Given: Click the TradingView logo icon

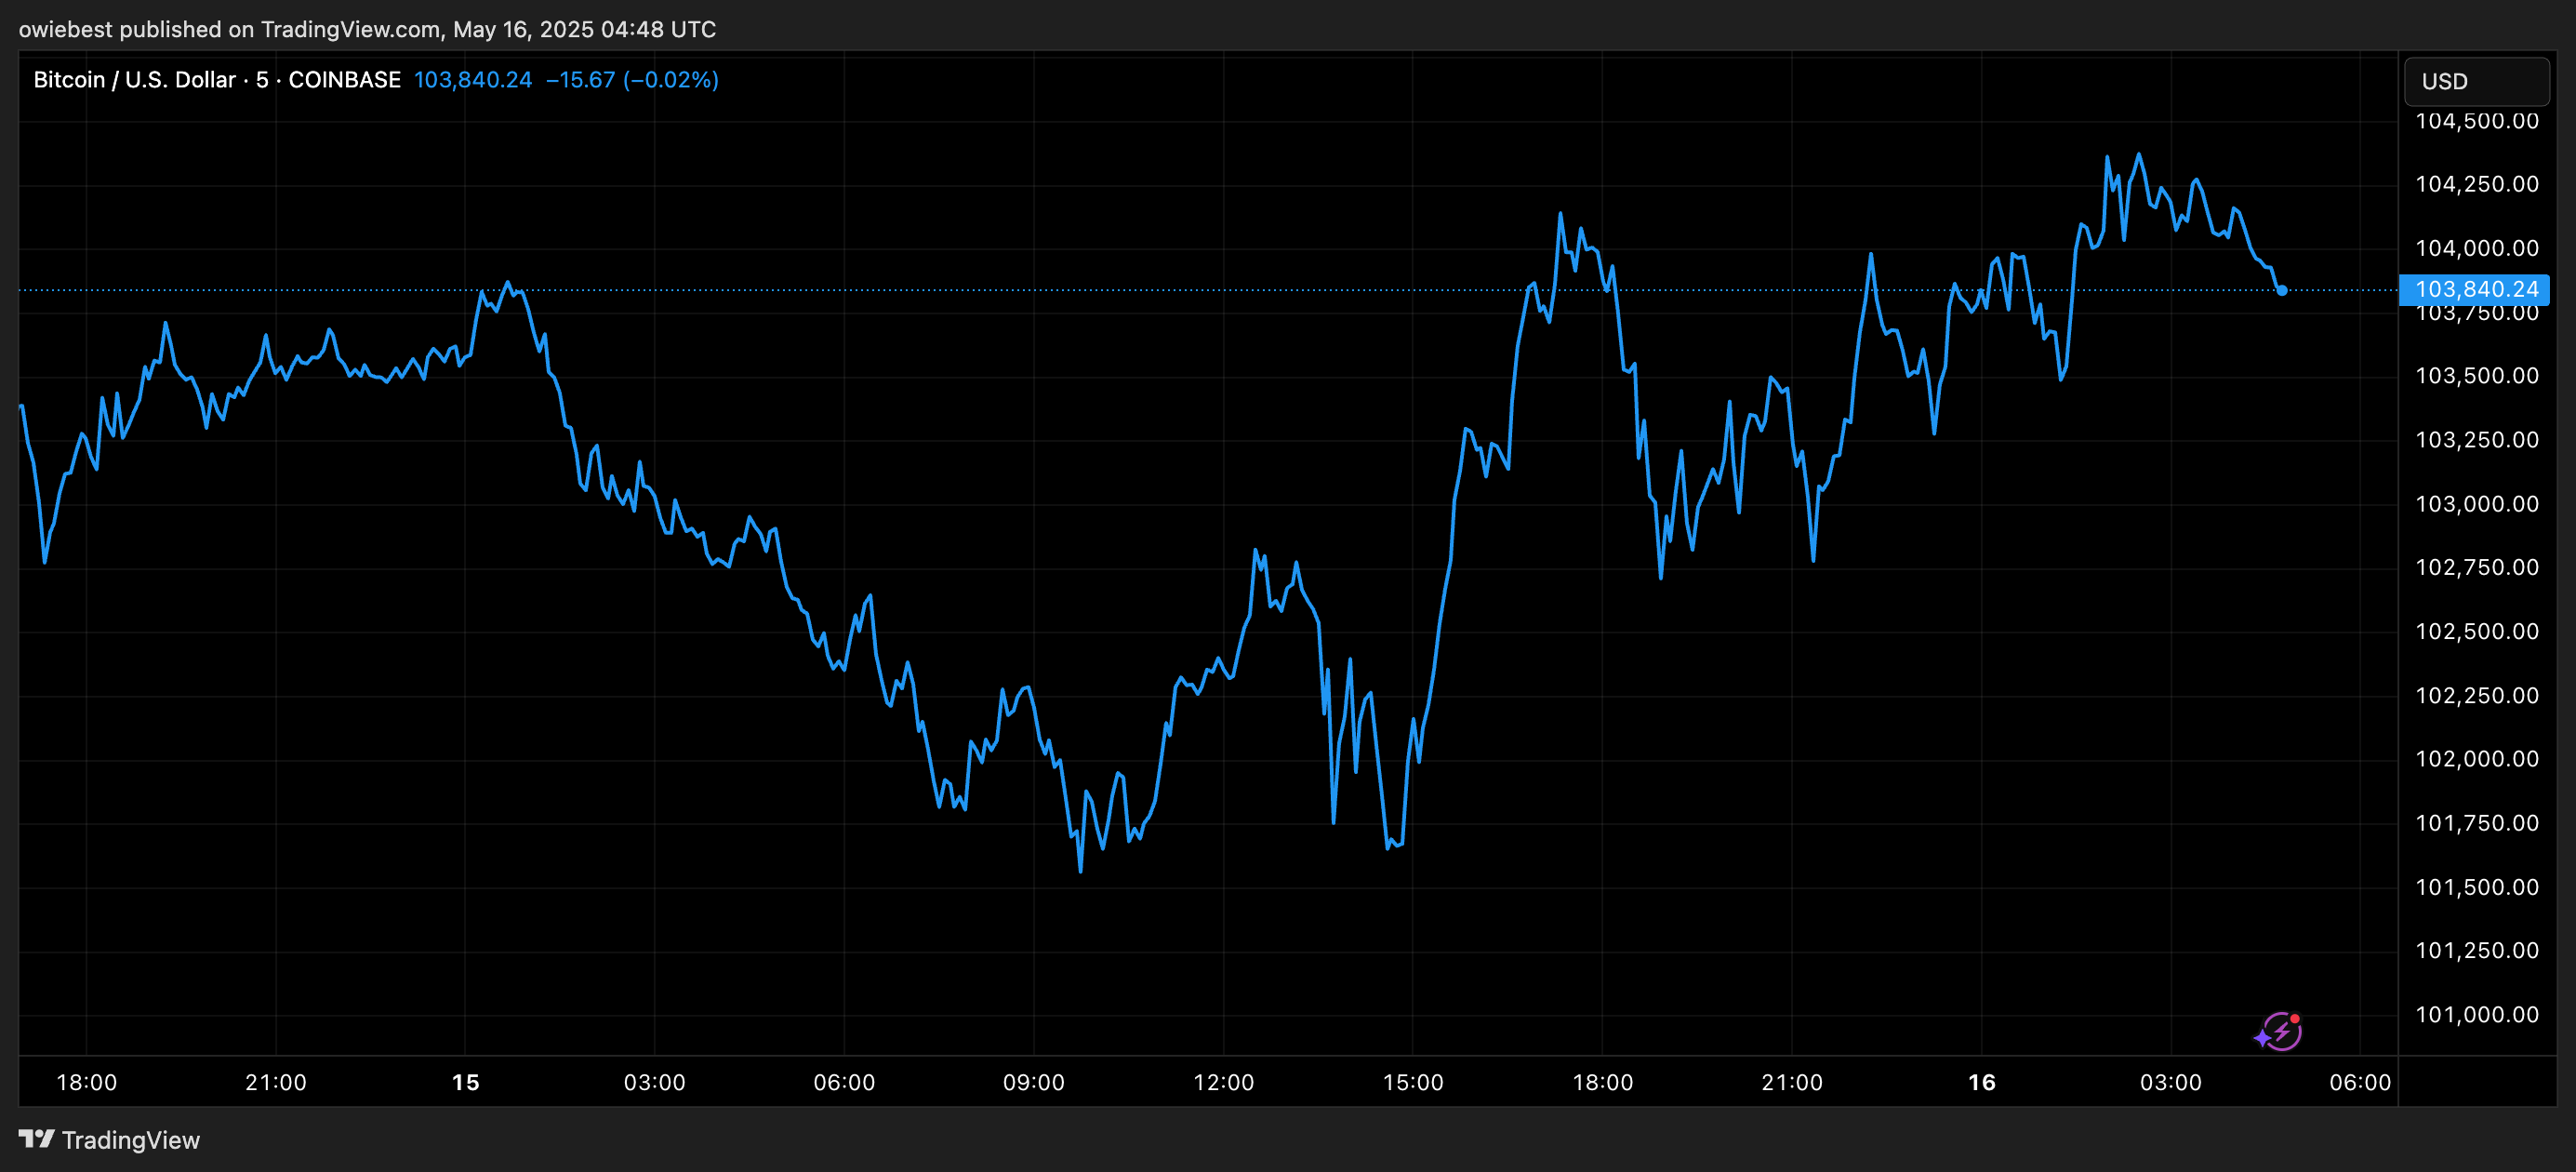Looking at the screenshot, I should [36, 1139].
